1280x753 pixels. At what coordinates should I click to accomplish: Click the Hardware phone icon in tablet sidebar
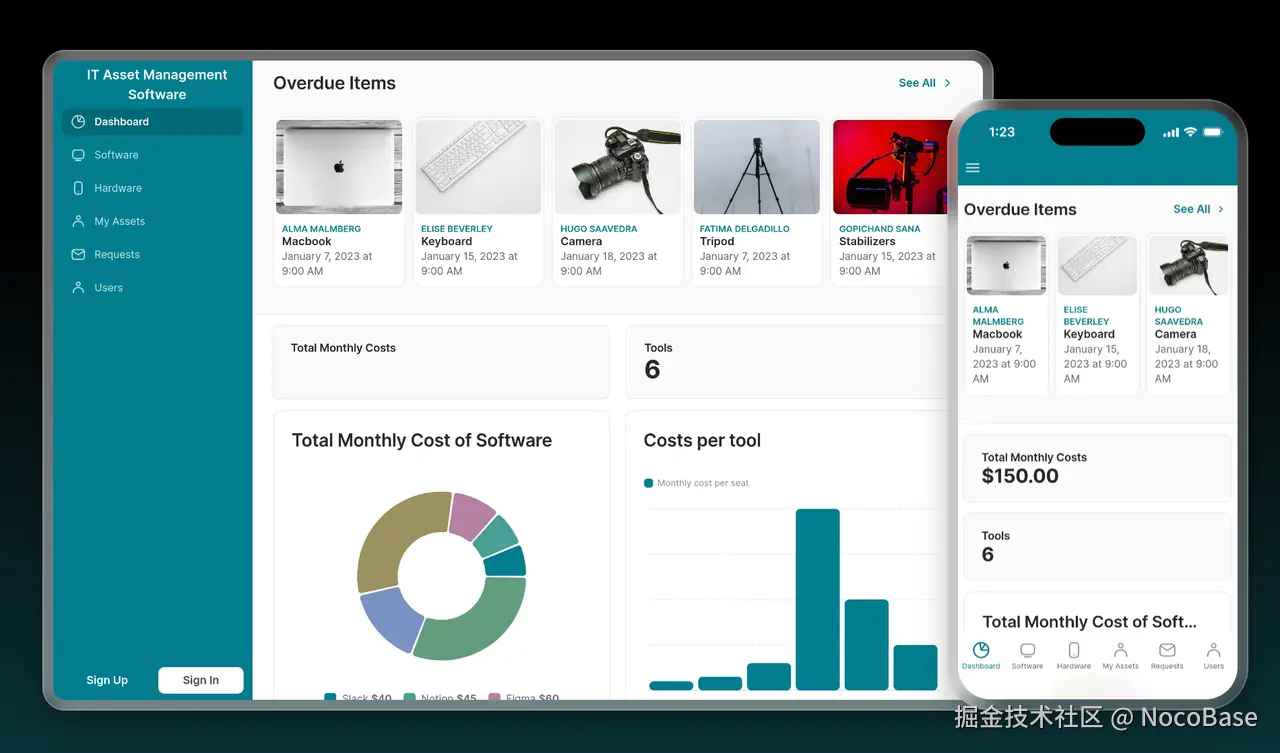click(x=78, y=188)
